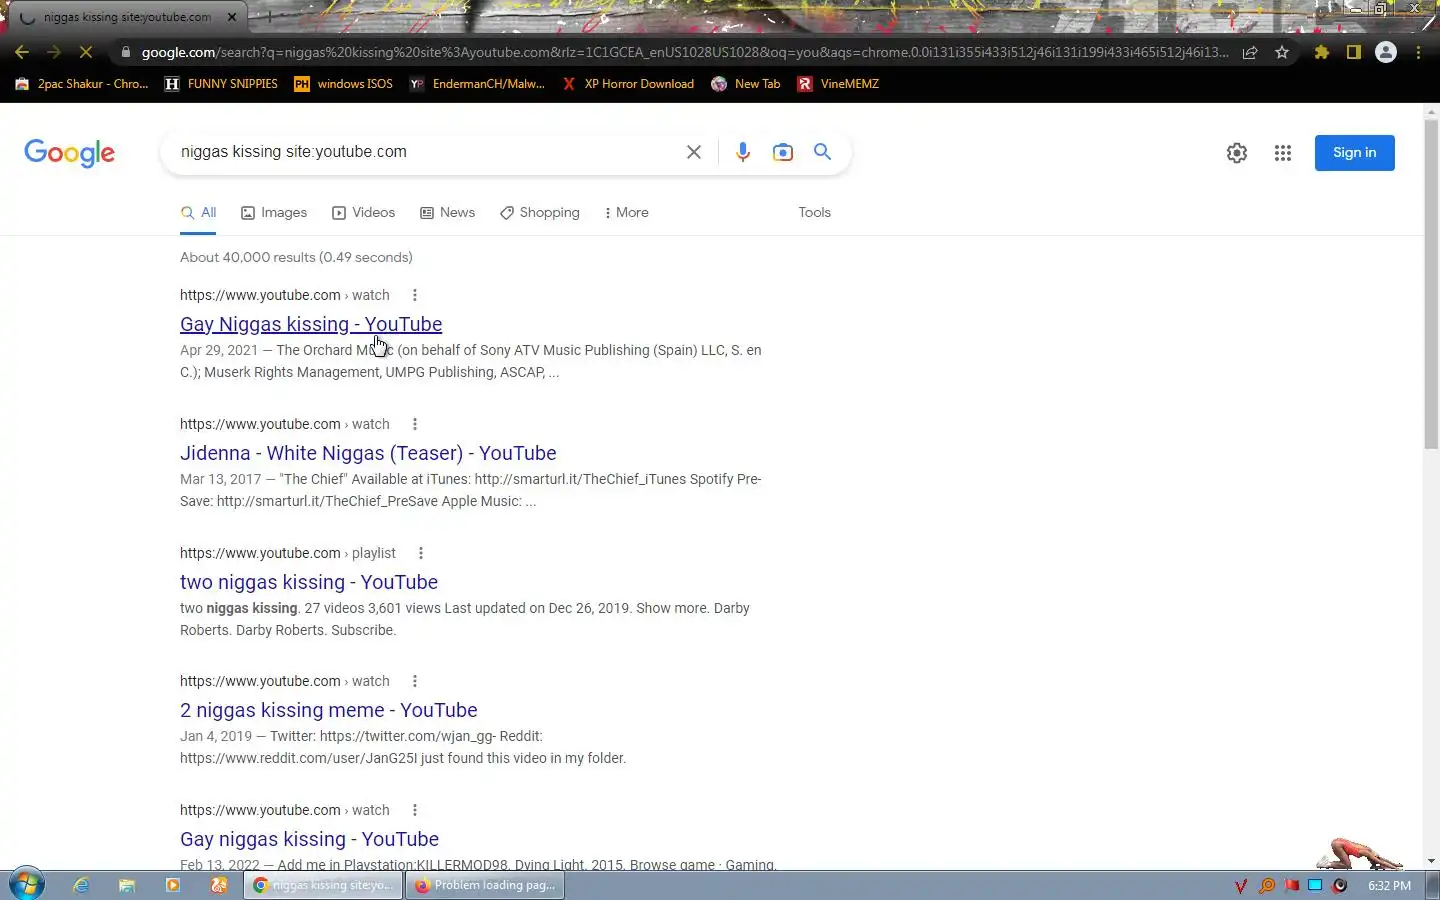This screenshot has width=1440, height=900.
Task: Open three-dot menu beside the playlist URL
Action: click(420, 553)
